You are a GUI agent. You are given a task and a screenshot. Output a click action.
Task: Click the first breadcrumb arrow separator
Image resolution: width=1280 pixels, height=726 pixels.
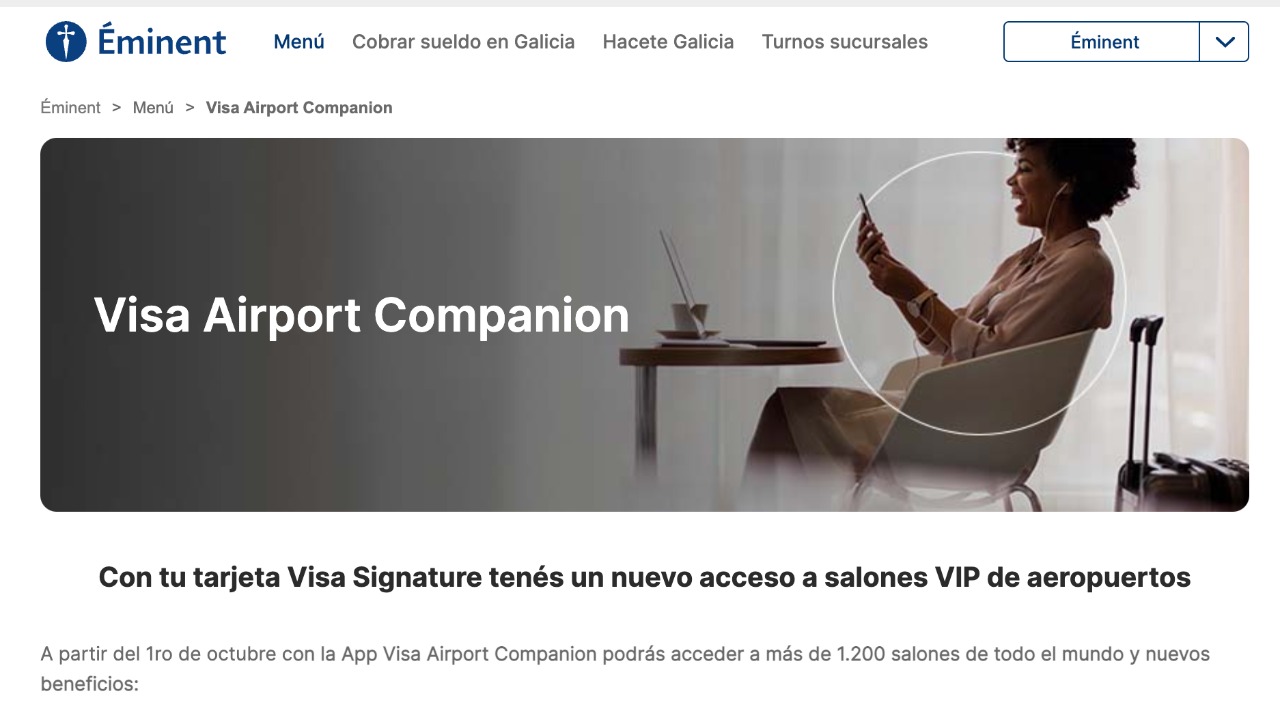tap(117, 107)
